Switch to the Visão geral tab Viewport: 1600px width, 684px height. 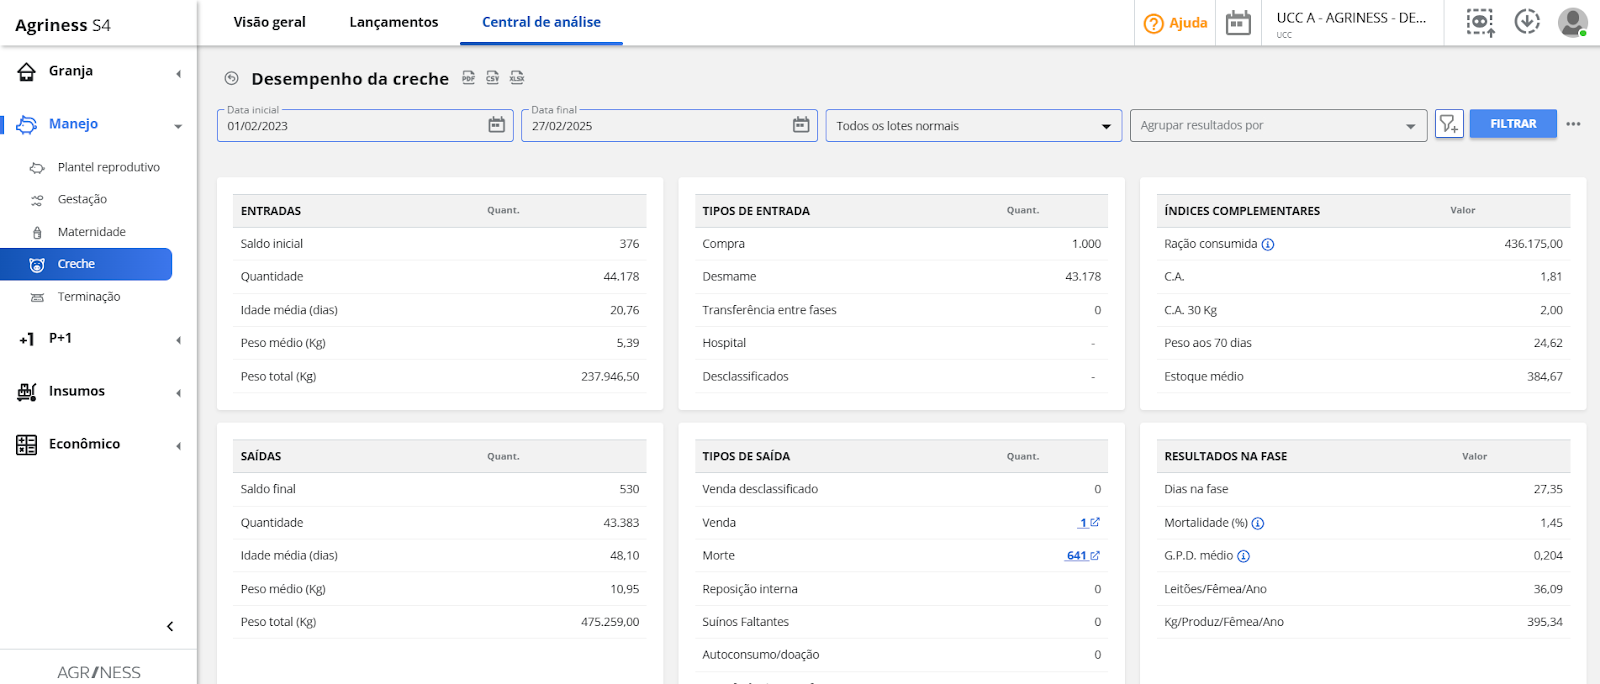click(270, 22)
